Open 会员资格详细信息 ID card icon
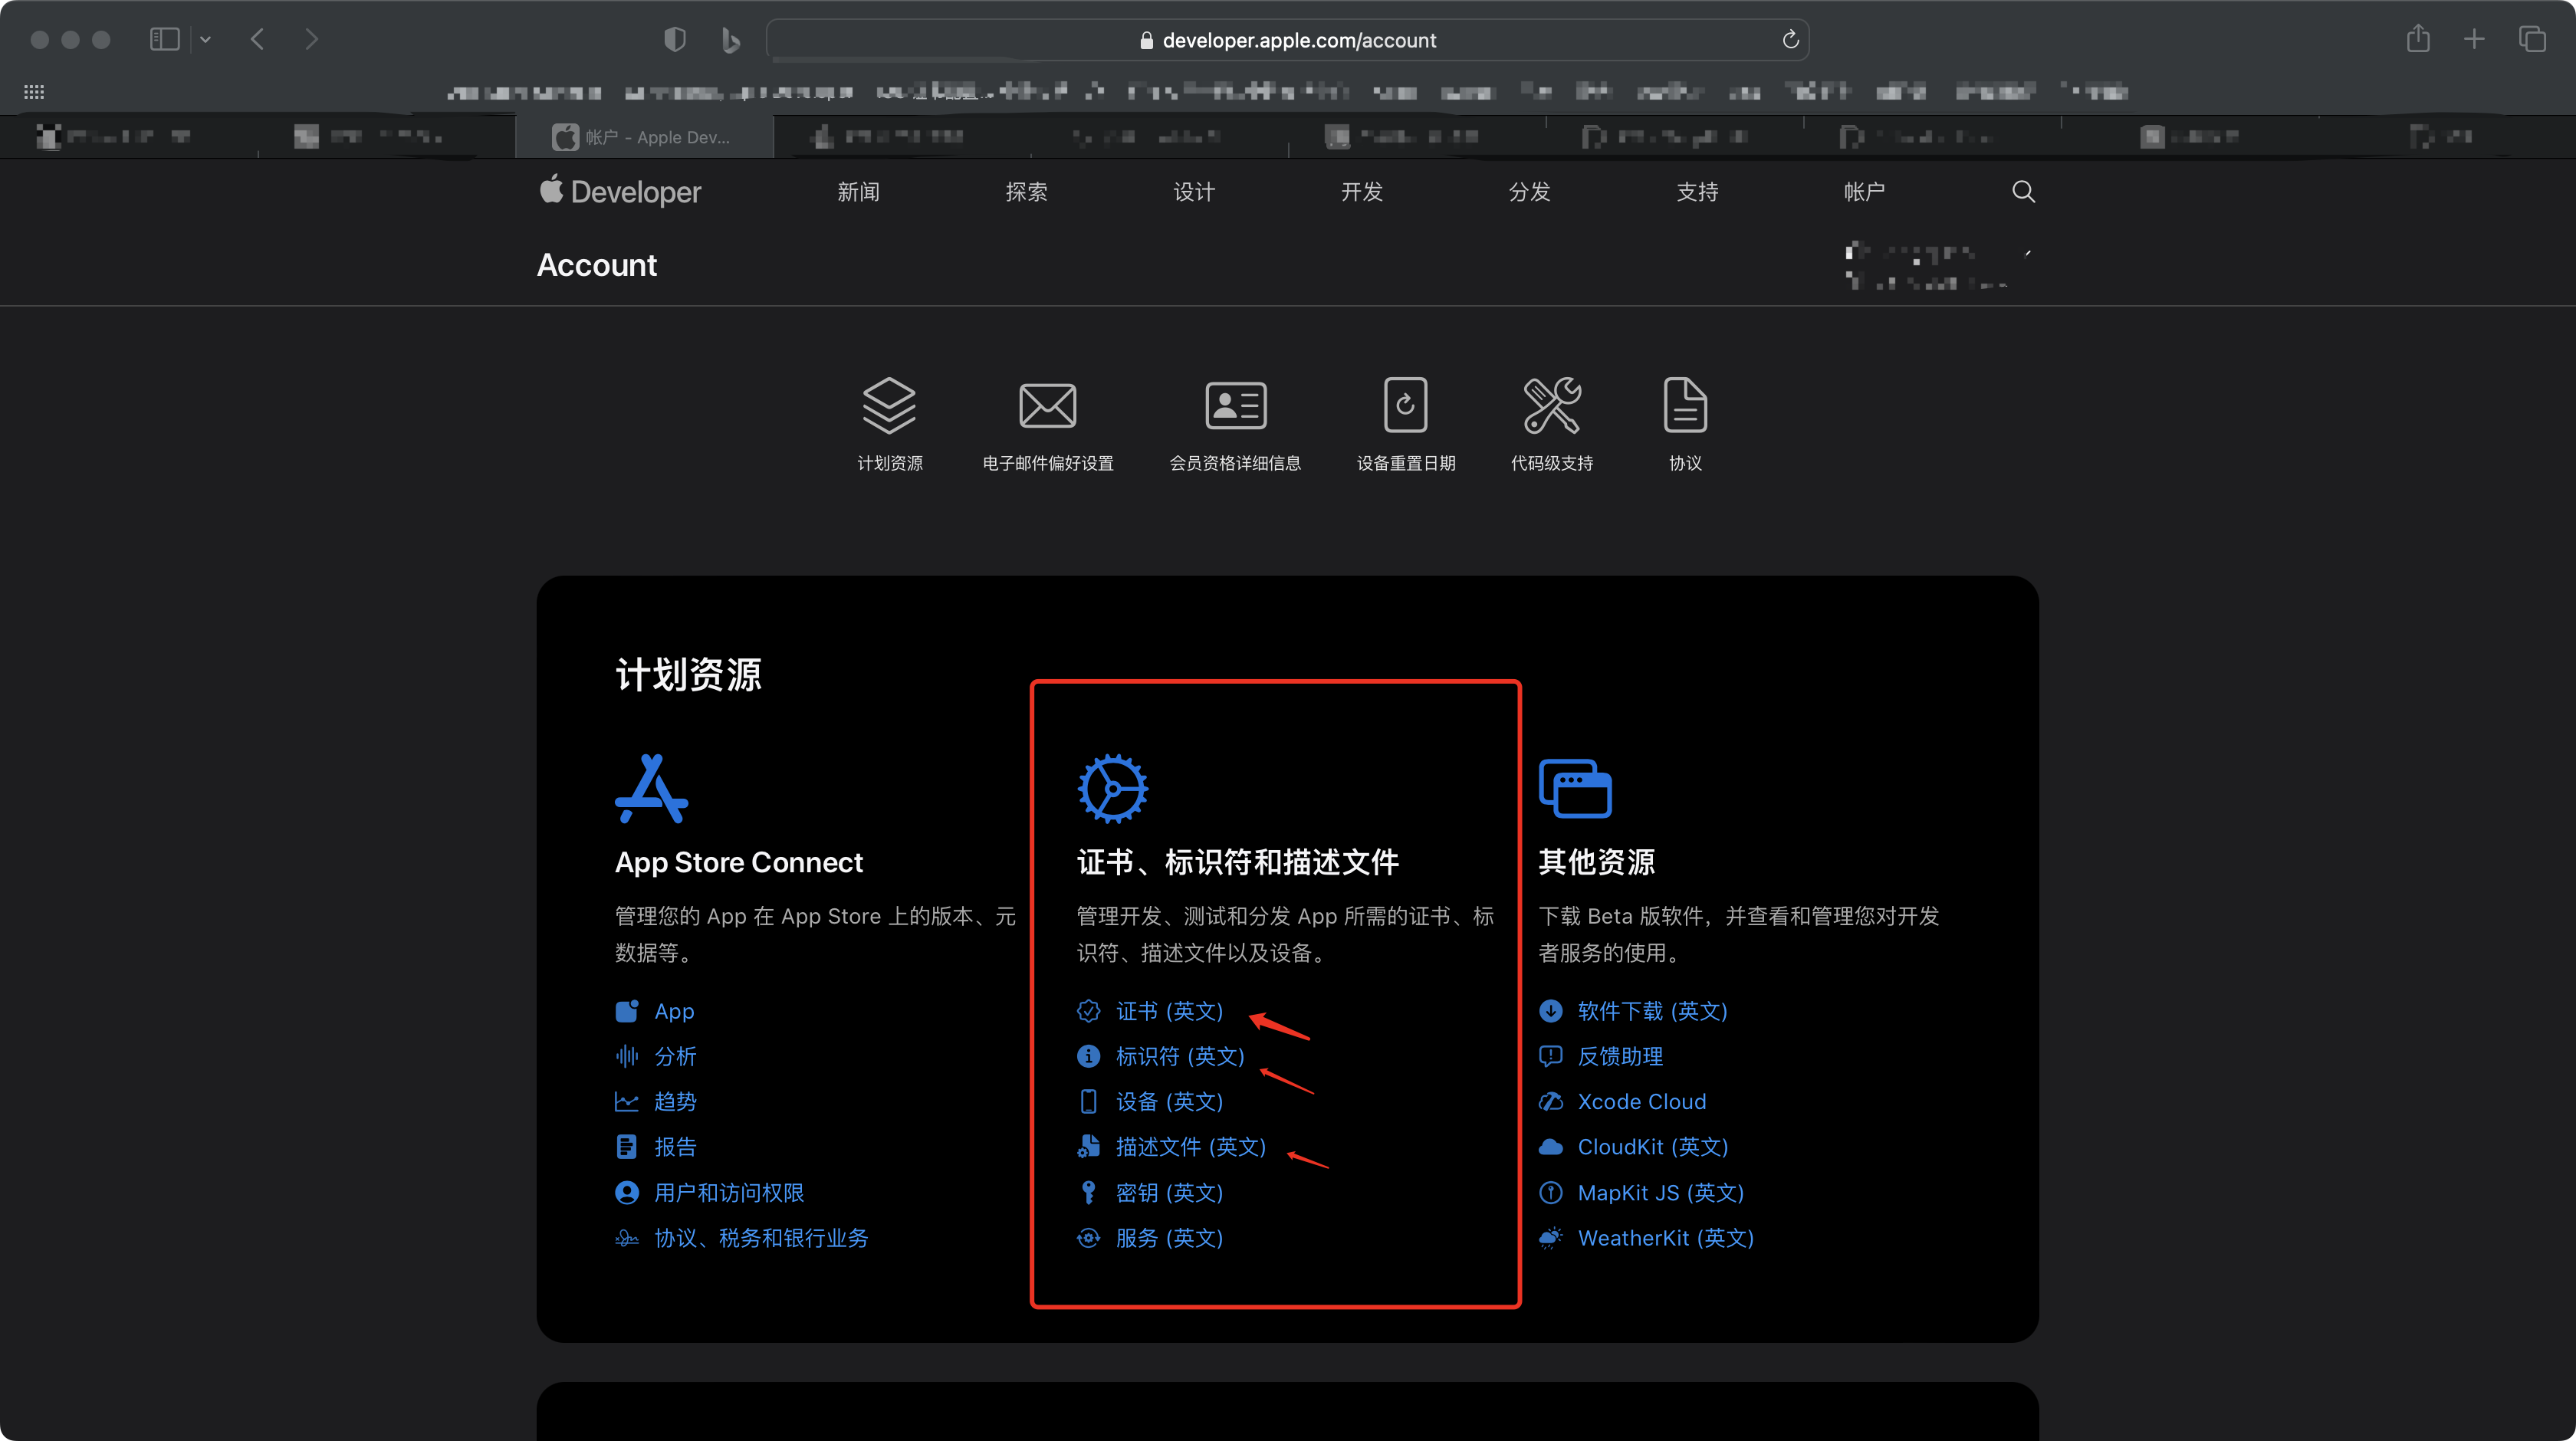Image resolution: width=2576 pixels, height=1441 pixels. tap(1235, 405)
